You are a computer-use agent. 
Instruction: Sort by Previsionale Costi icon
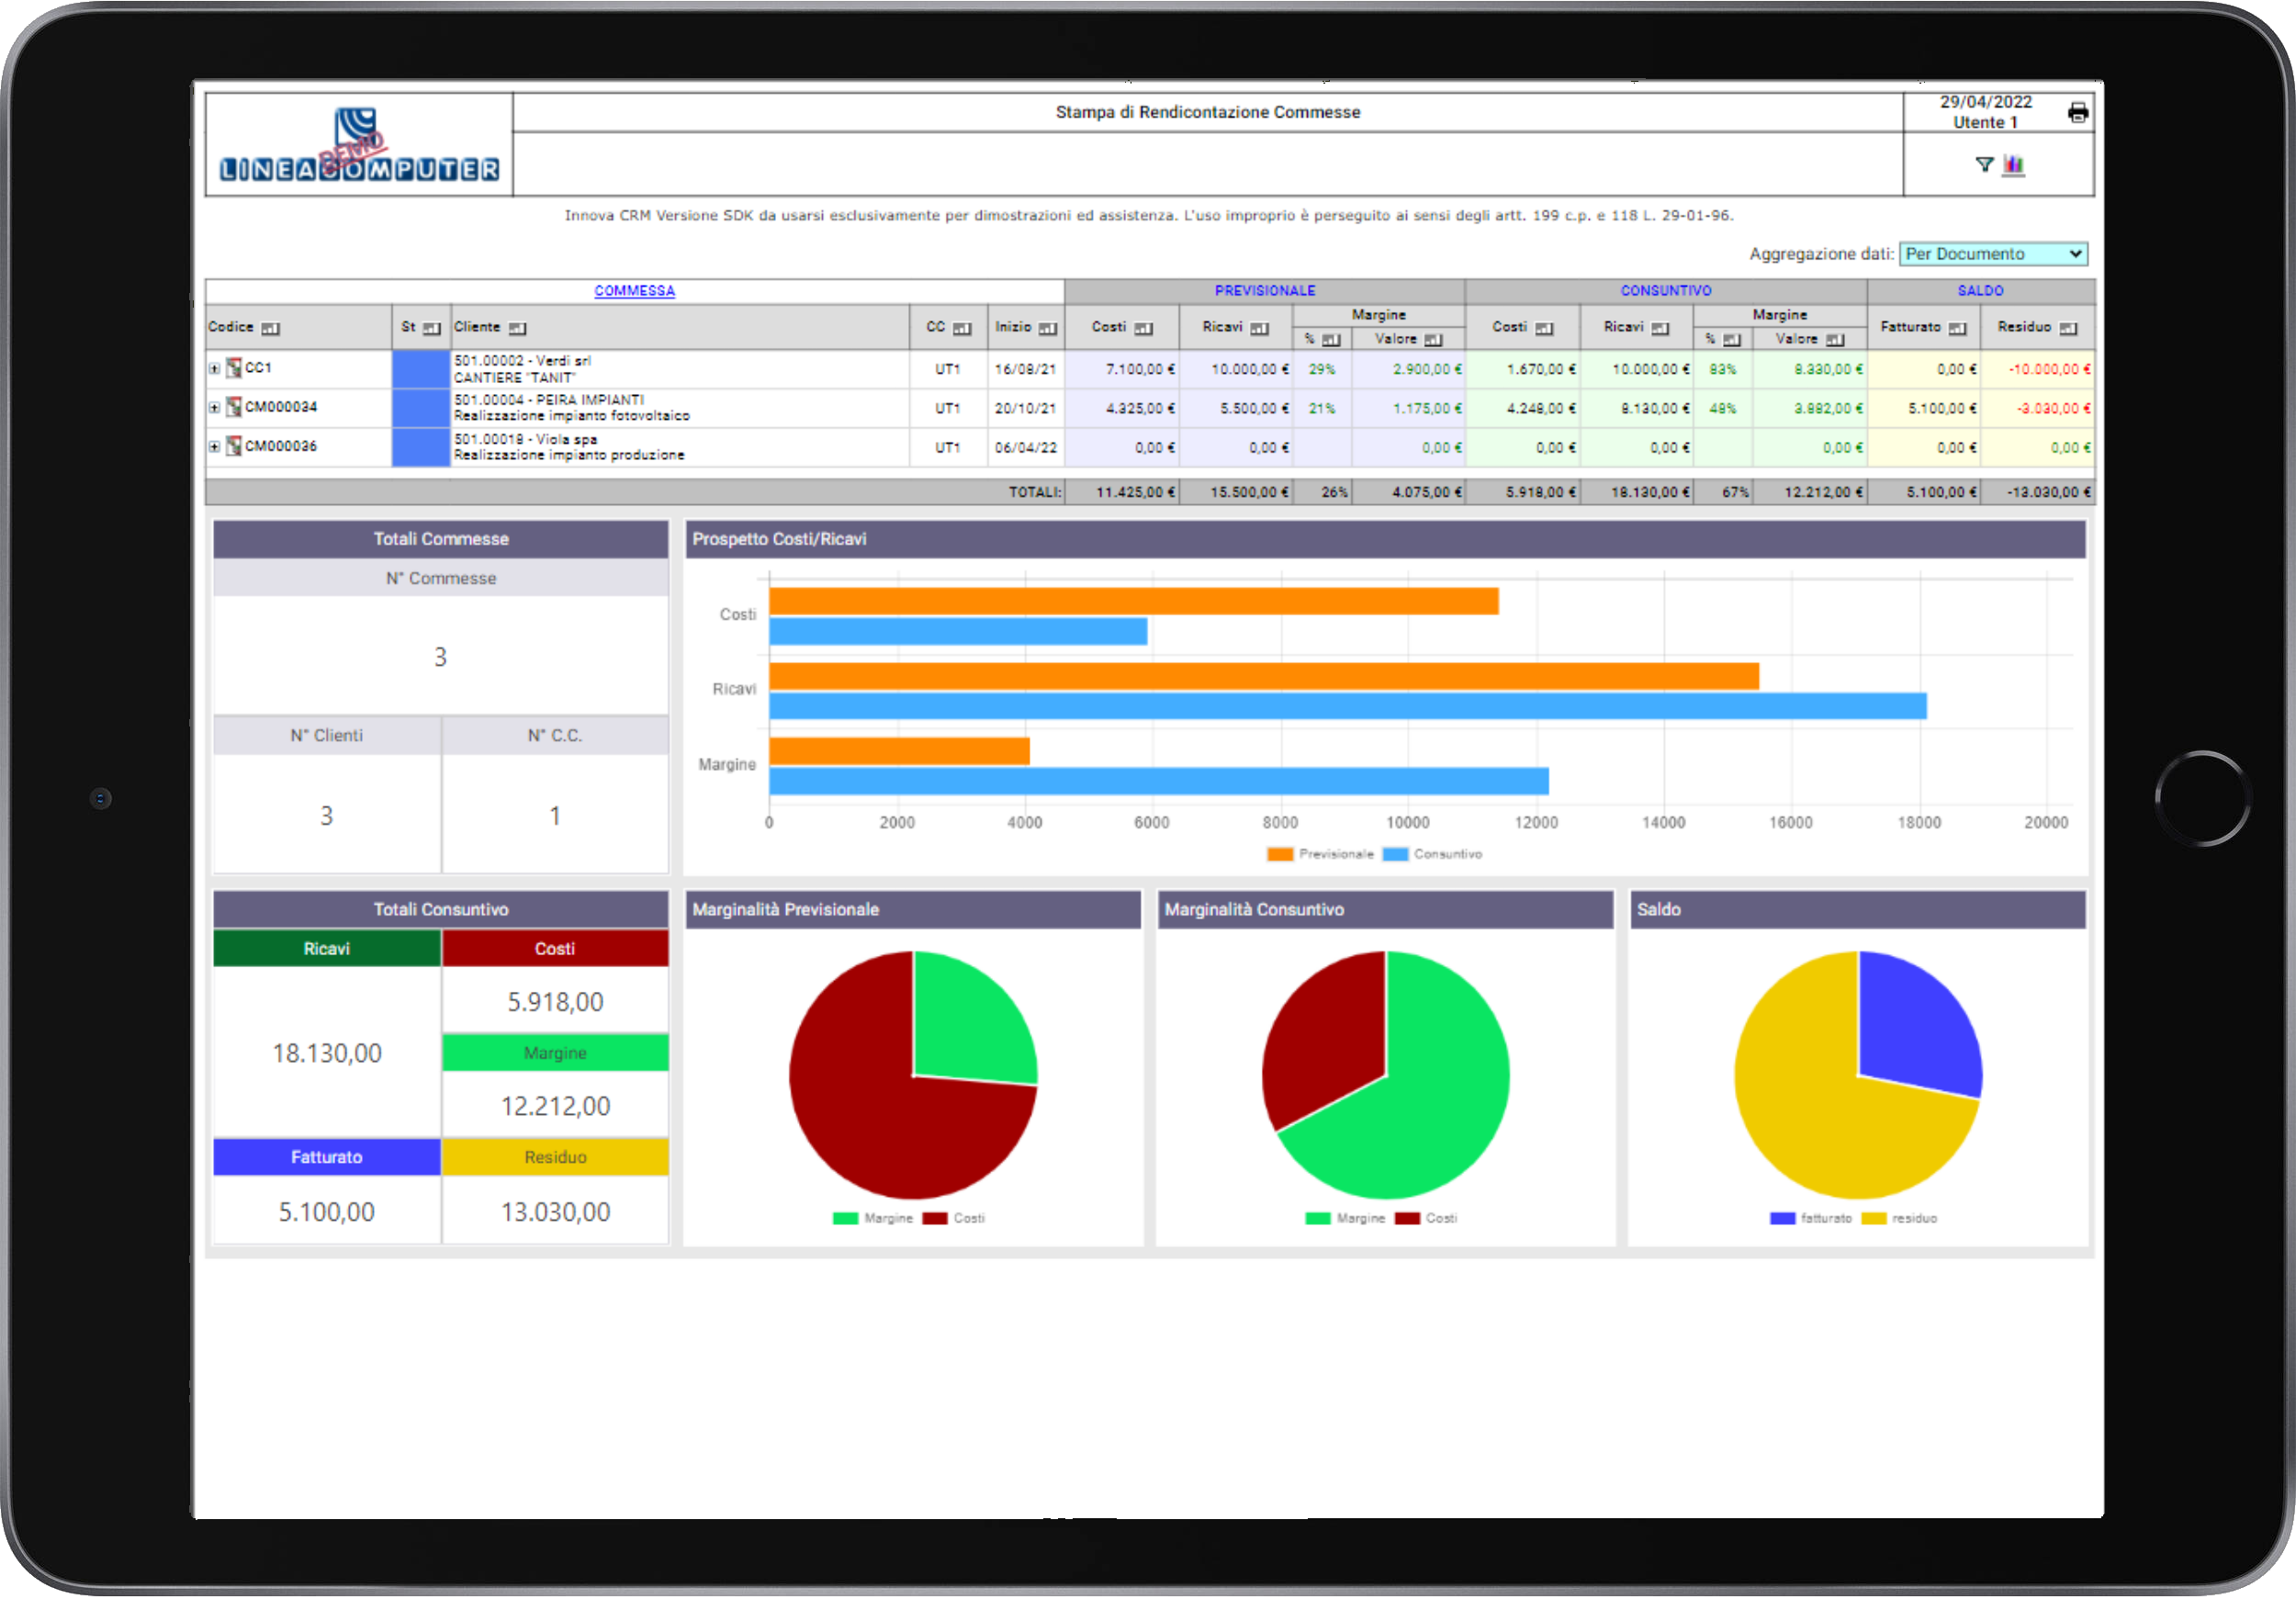click(x=1144, y=328)
